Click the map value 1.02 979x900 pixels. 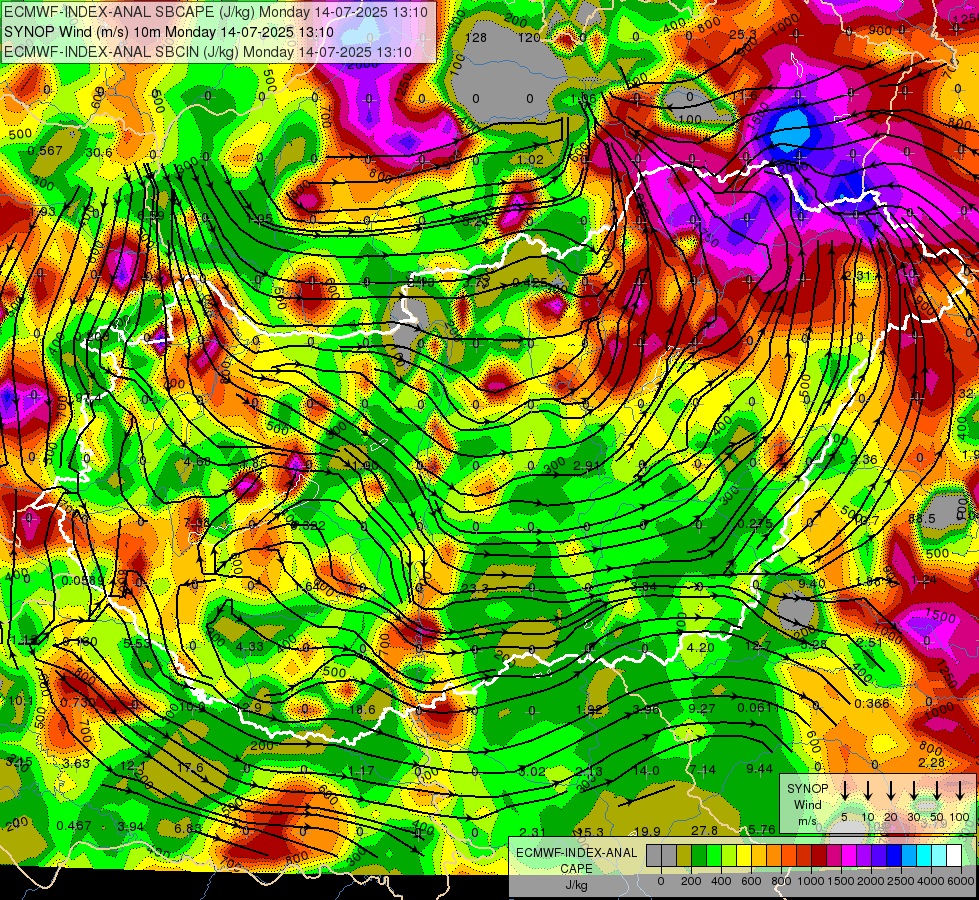point(531,159)
